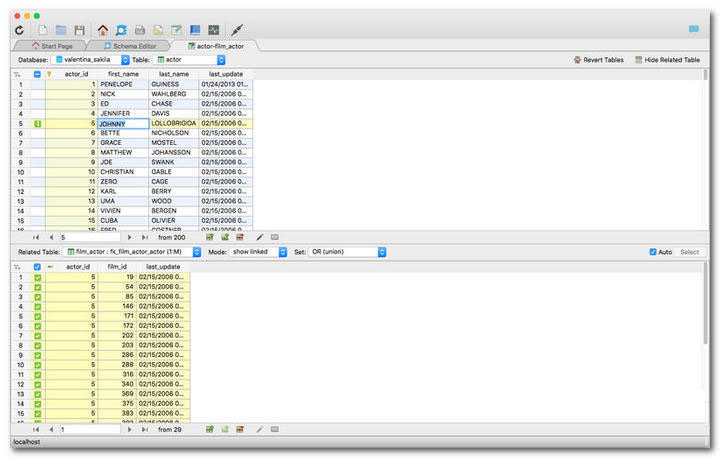This screenshot has height=459, width=721.
Task: Open the Related Table dropdown showing film_actor
Action: (133, 252)
